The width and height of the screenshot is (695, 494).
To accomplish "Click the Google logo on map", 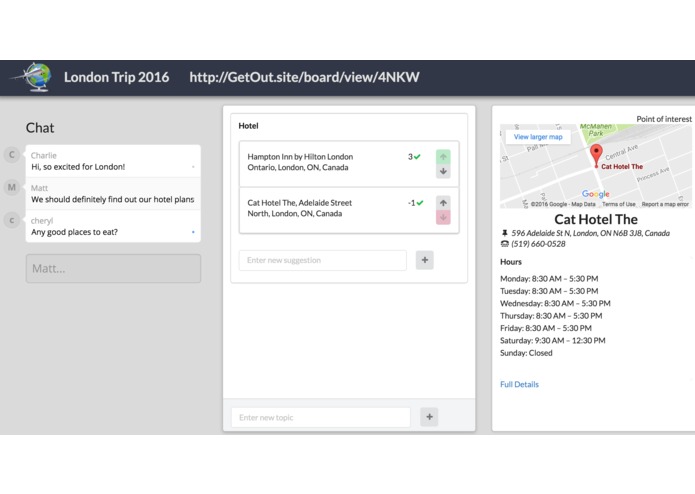I will [x=595, y=194].
